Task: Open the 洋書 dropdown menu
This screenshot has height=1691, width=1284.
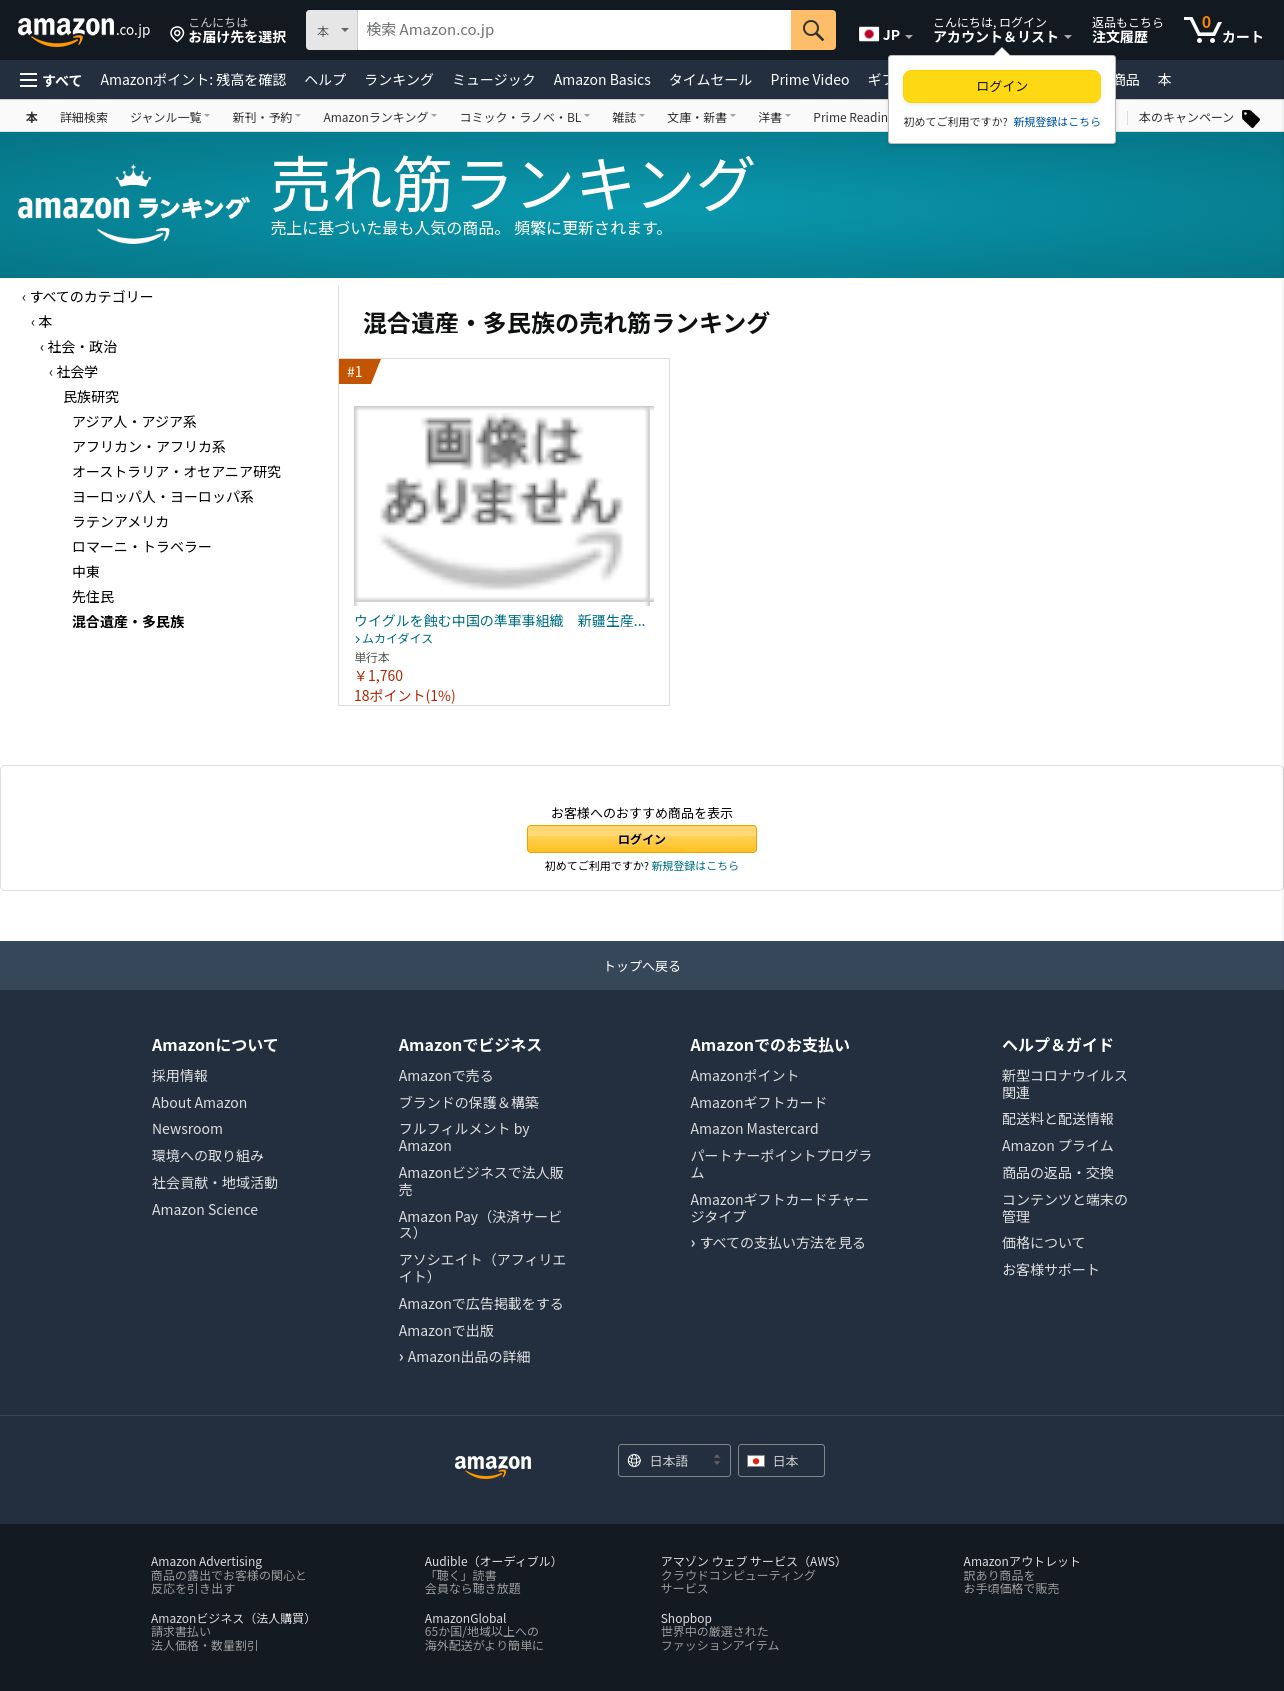Action: click(x=774, y=117)
